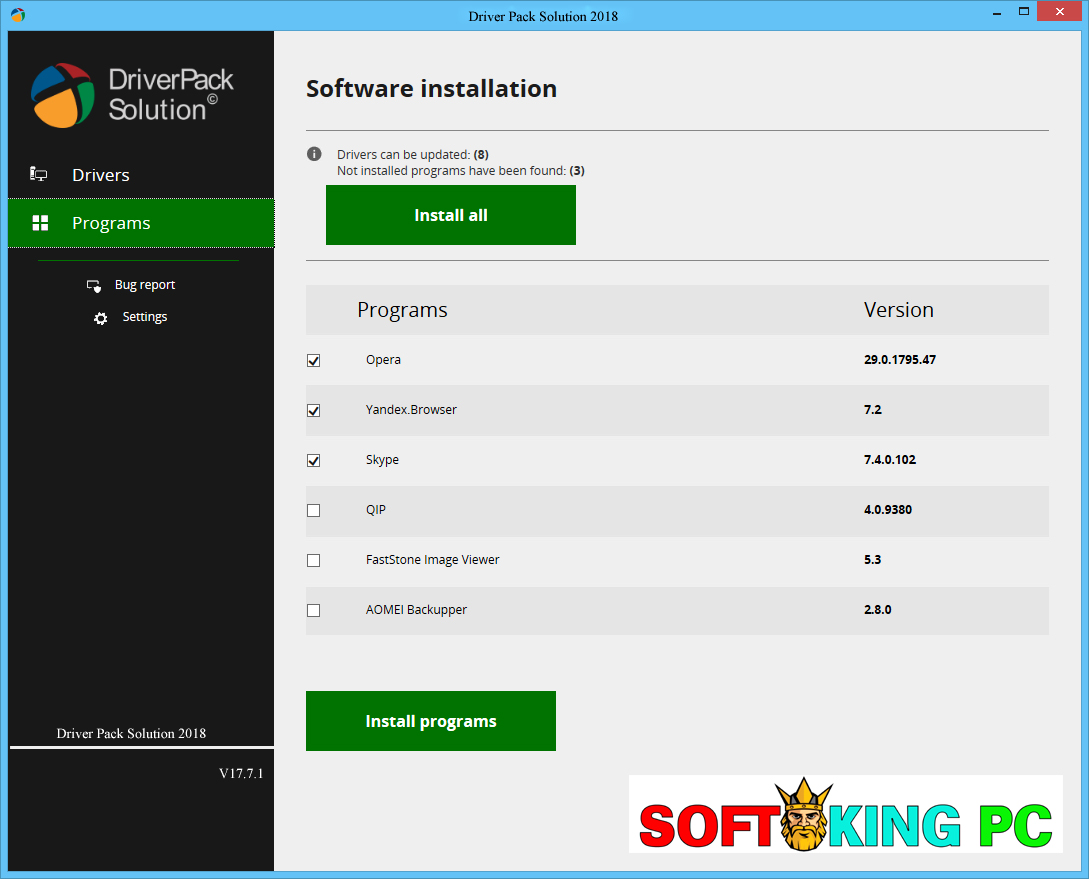Uncheck the Yandex.Browser checkbox

(x=314, y=410)
